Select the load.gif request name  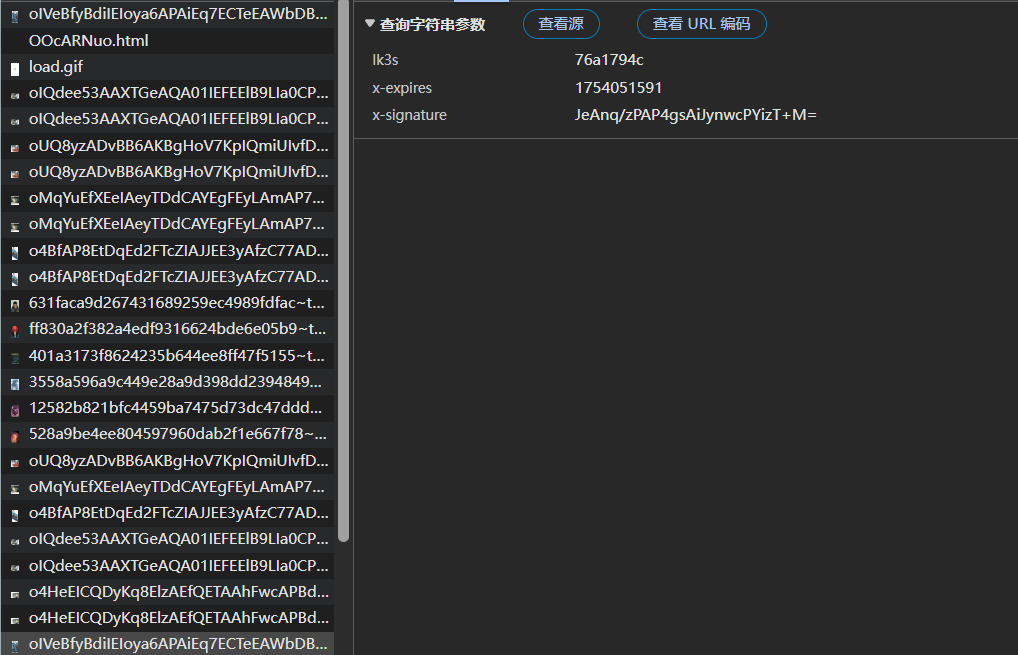[x=56, y=67]
